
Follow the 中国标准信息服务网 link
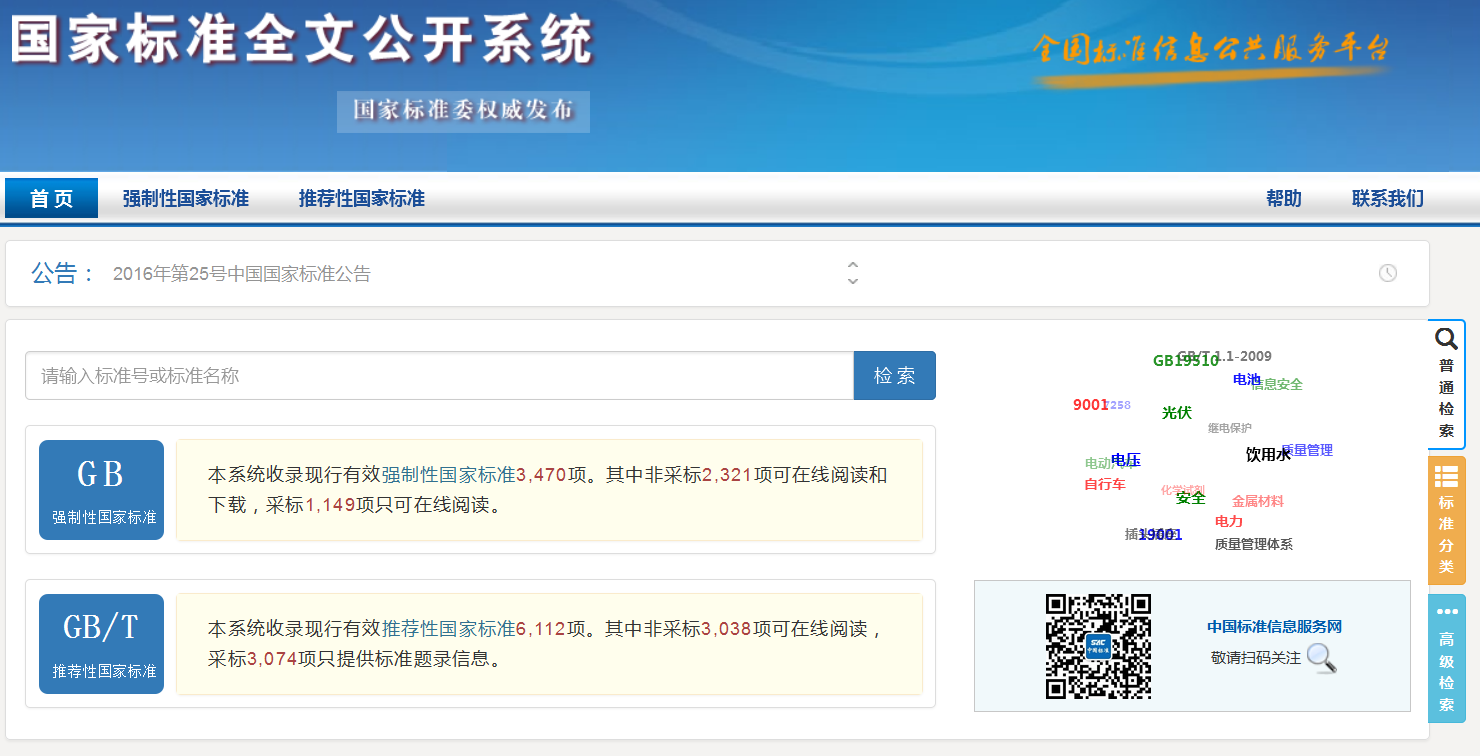click(x=1272, y=627)
